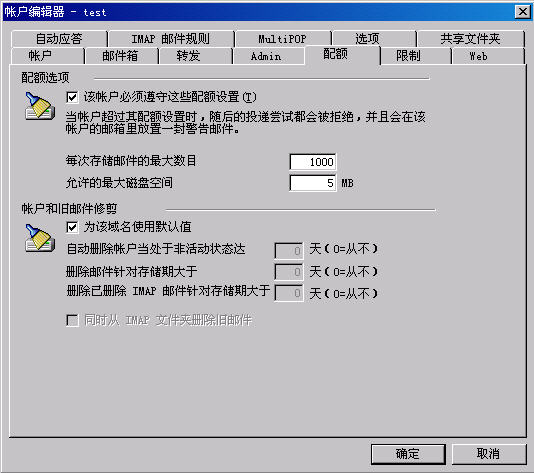Focus the maximum message count field showing 1000
Screen dimensions: 534x473
click(313, 162)
